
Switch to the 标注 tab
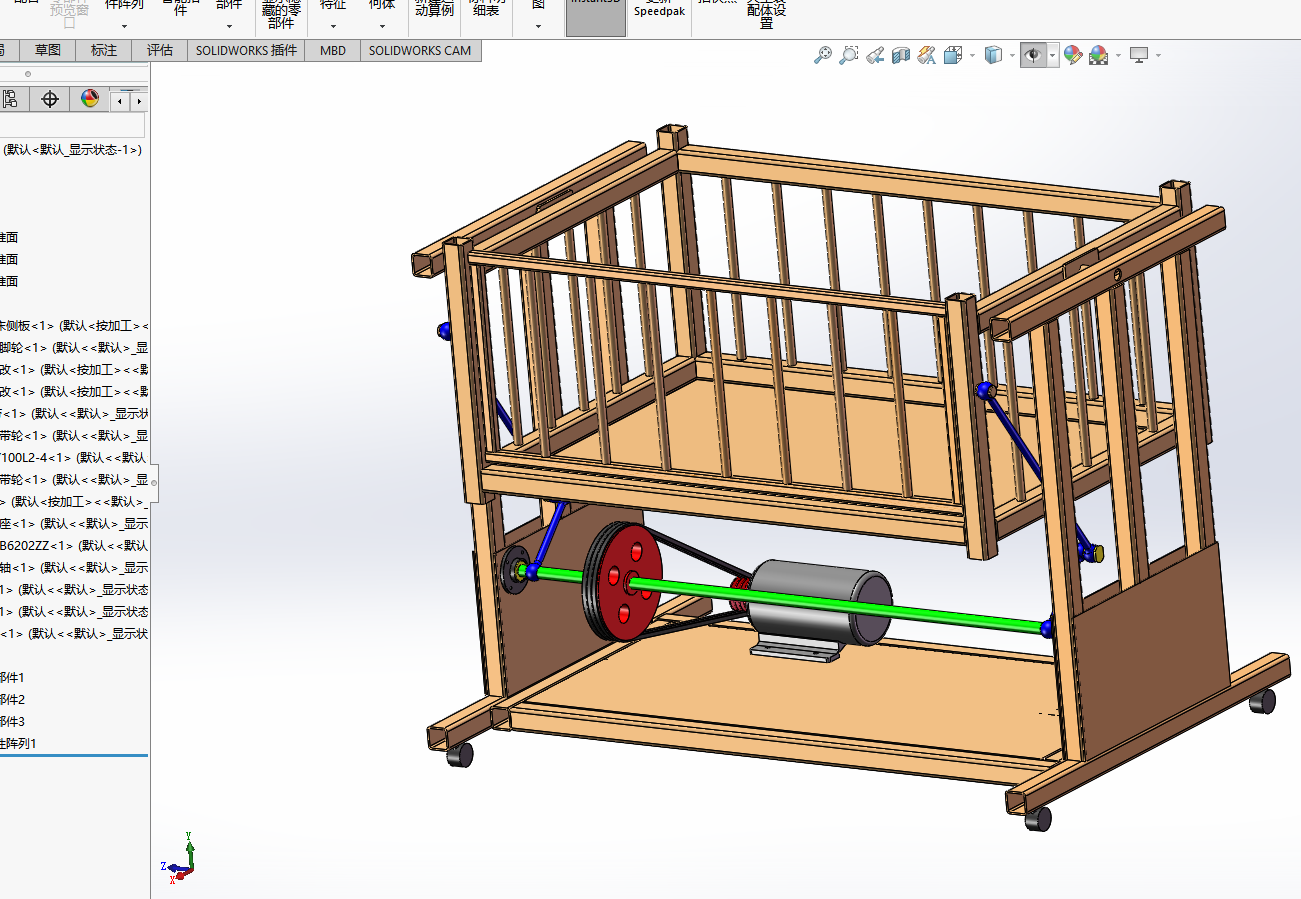pos(104,50)
